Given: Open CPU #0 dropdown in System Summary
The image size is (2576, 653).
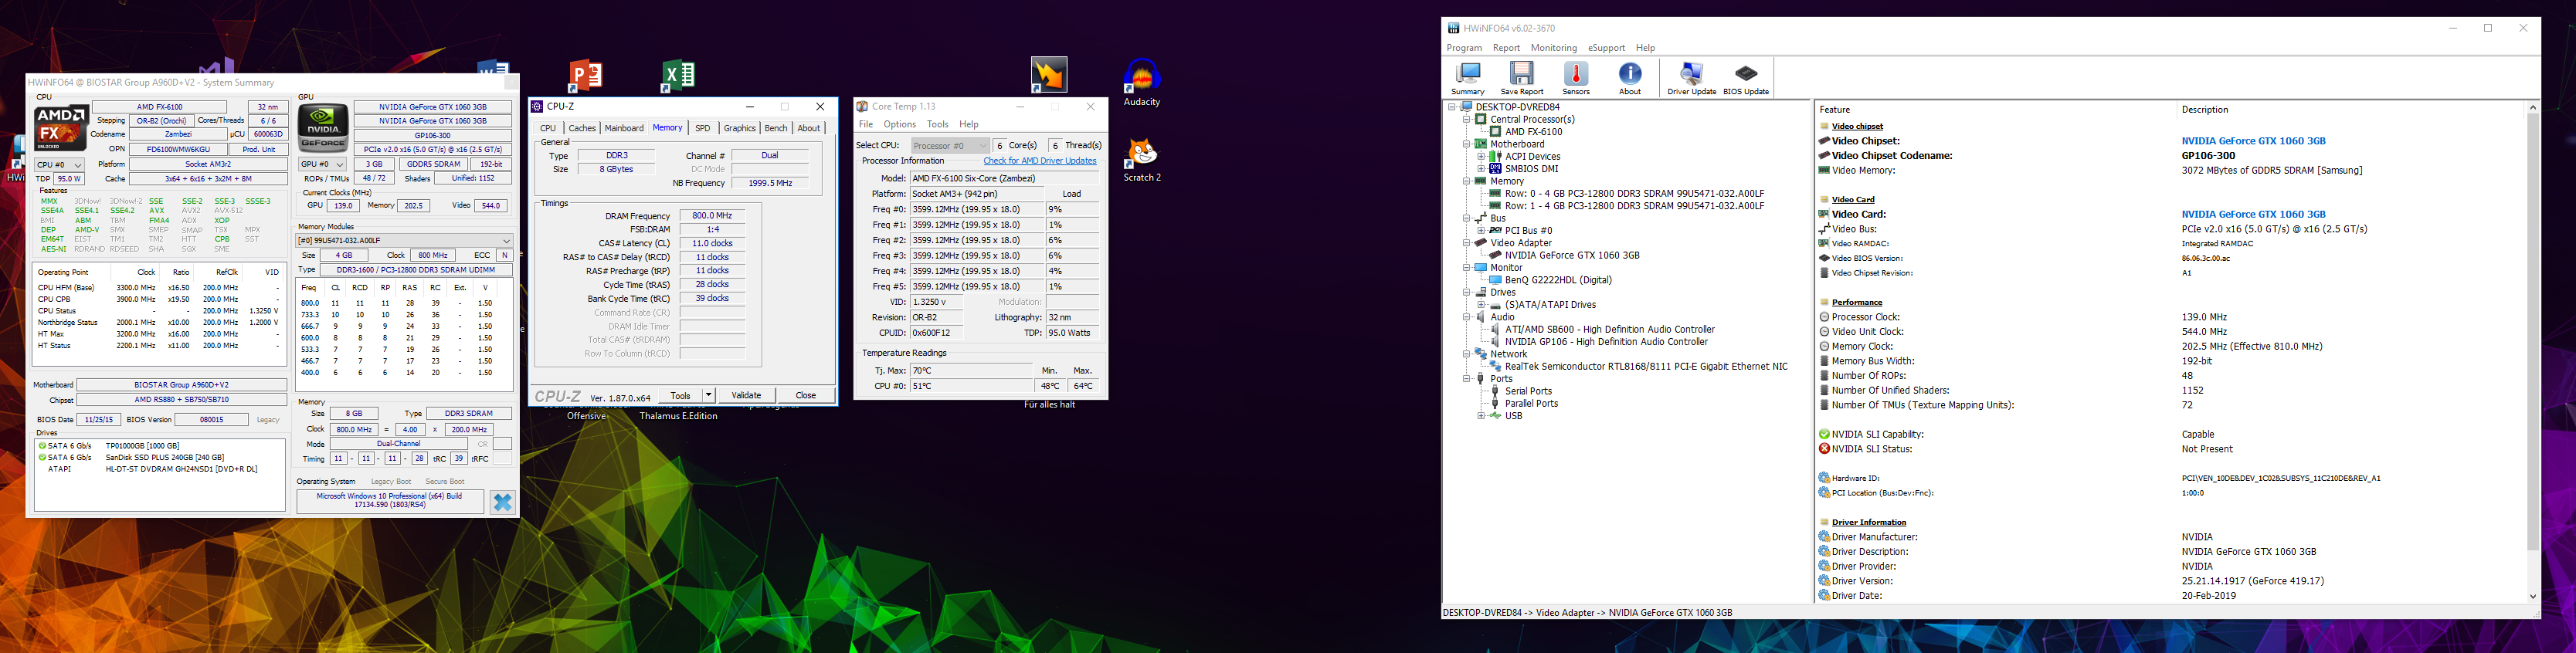Looking at the screenshot, I should point(59,165).
